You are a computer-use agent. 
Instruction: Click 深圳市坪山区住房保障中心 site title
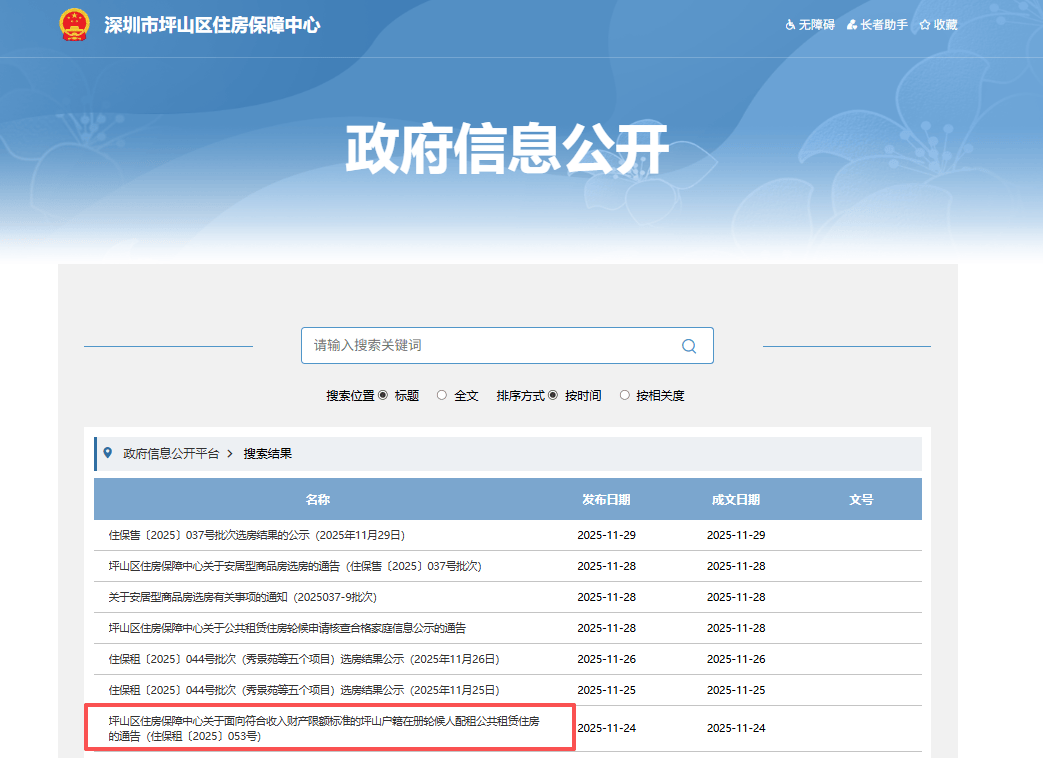212,25
